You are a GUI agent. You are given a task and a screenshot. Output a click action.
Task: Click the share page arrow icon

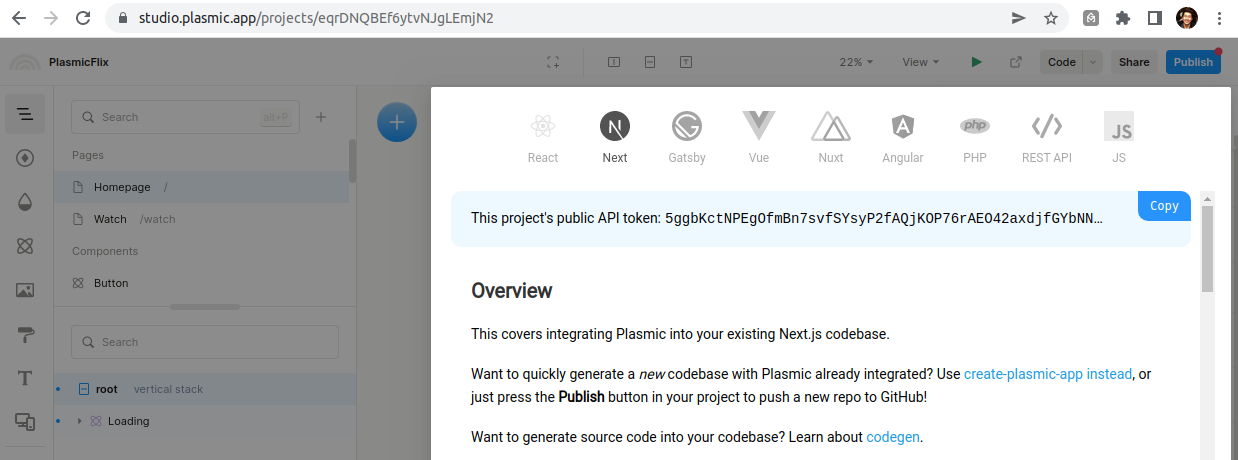pyautogui.click(x=1018, y=18)
